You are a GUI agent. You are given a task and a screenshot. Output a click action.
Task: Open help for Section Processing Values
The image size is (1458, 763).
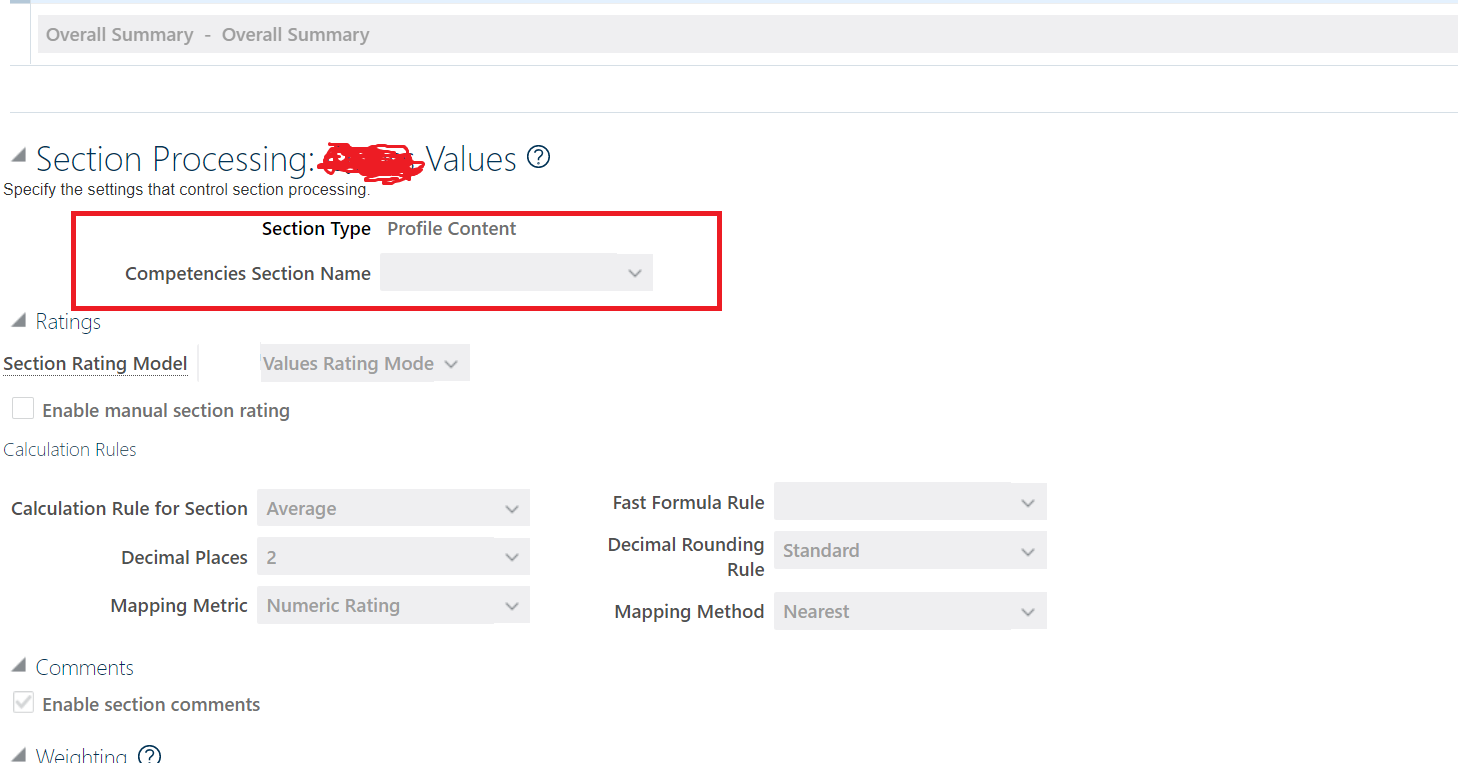(x=538, y=157)
